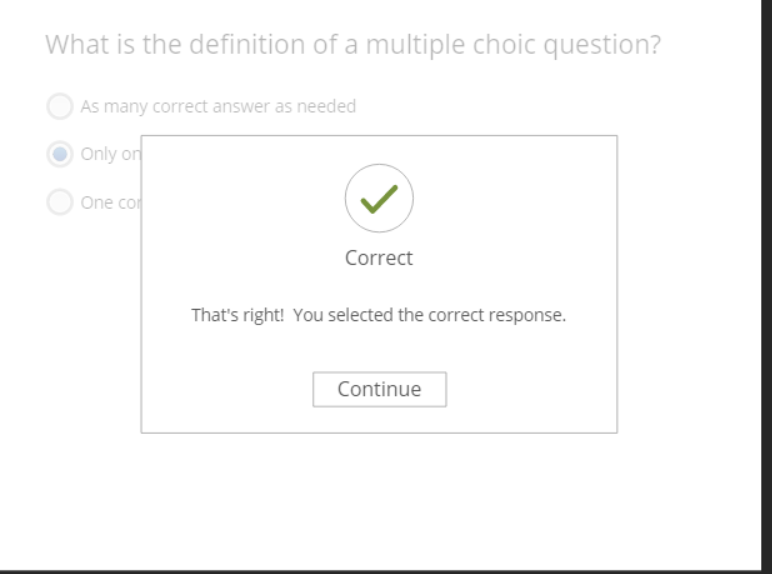
Task: Choose the "One co…" radio button
Action: pyautogui.click(x=60, y=202)
